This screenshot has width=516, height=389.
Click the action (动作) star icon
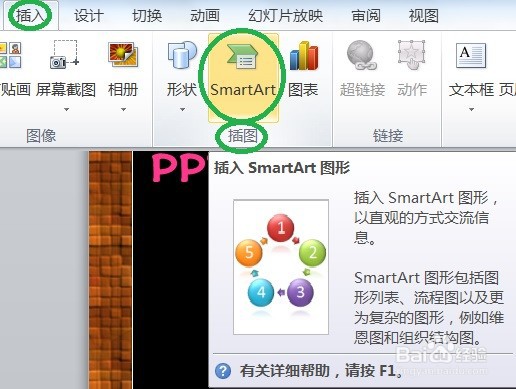click(x=412, y=55)
